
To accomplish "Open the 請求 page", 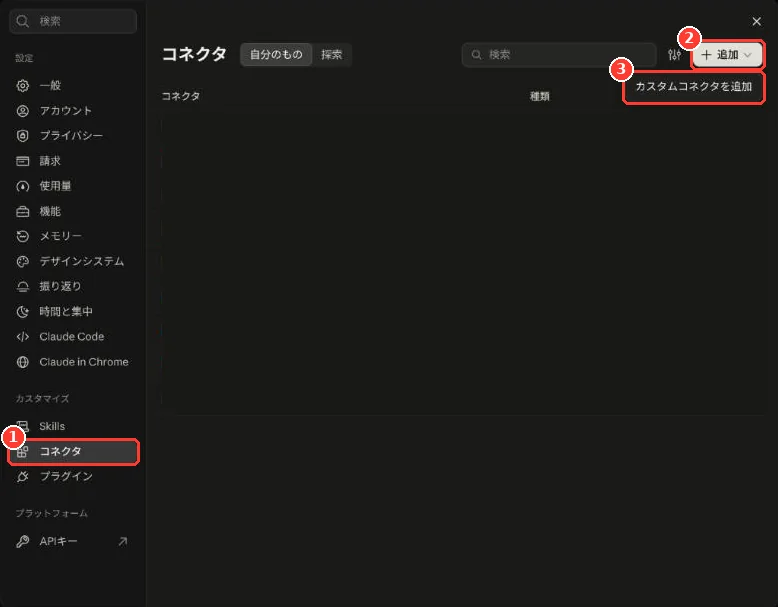I will pyautogui.click(x=73, y=161).
